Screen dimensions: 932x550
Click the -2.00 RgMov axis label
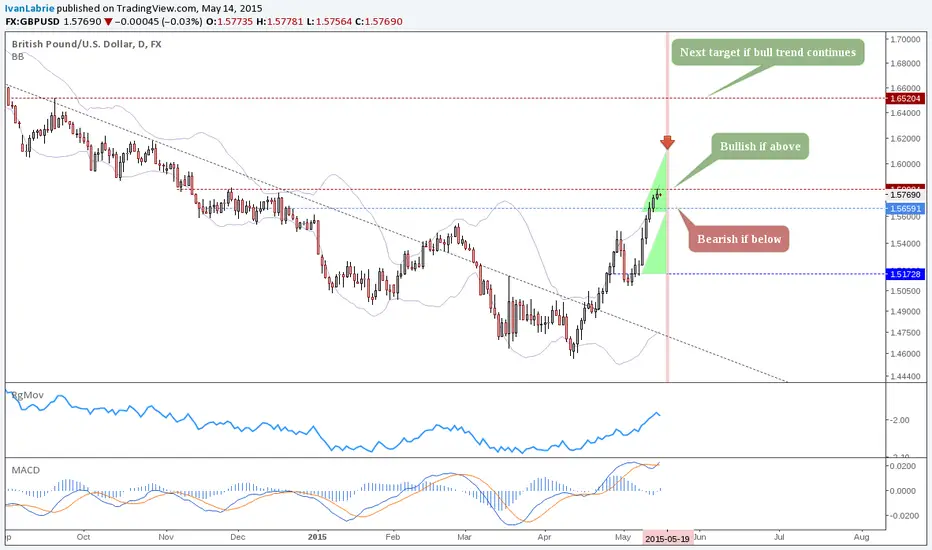tap(901, 420)
